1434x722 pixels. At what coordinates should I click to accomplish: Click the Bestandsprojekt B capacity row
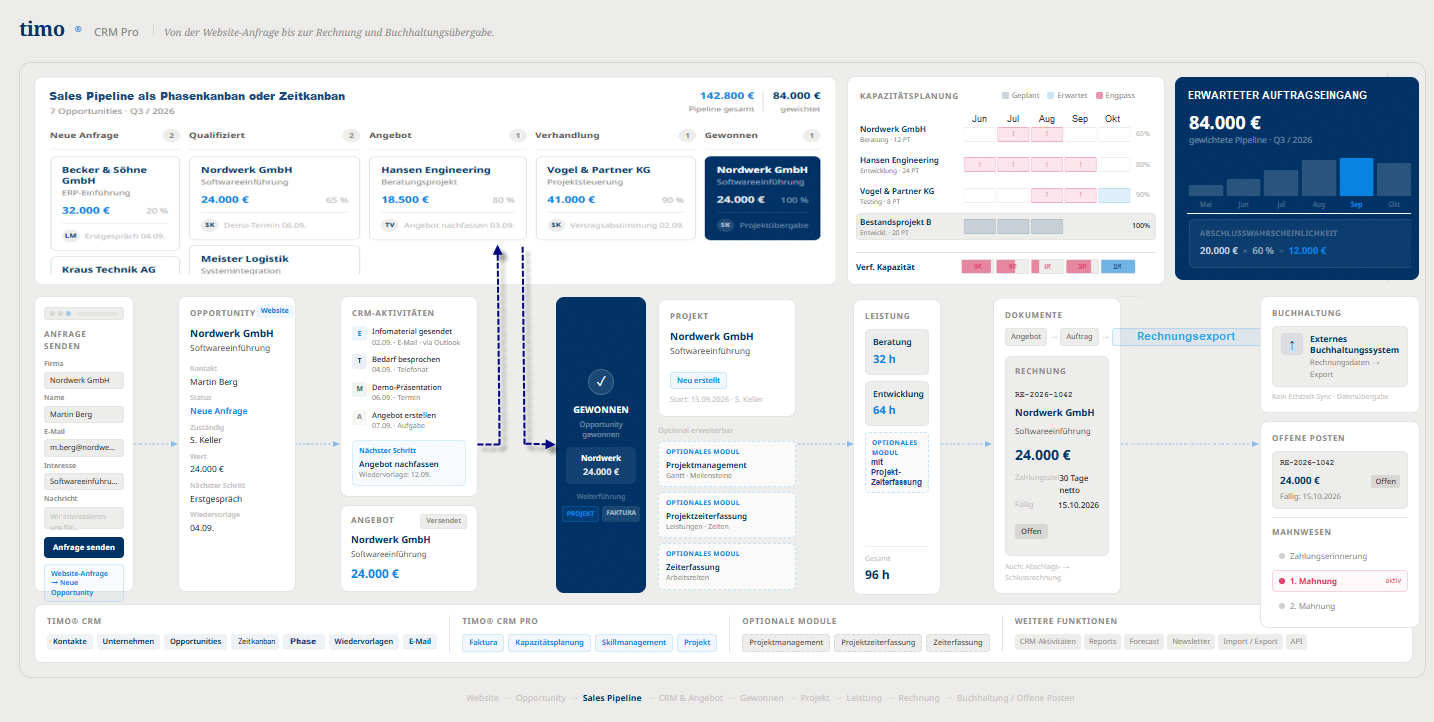click(1006, 226)
